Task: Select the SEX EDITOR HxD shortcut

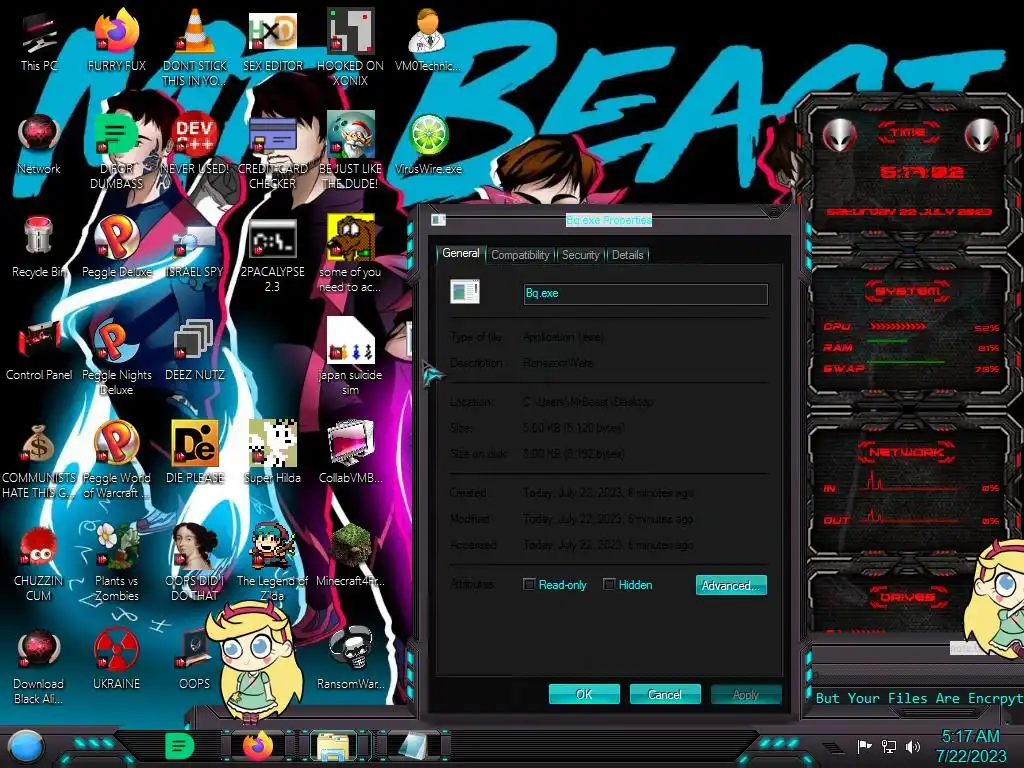Action: point(273,41)
